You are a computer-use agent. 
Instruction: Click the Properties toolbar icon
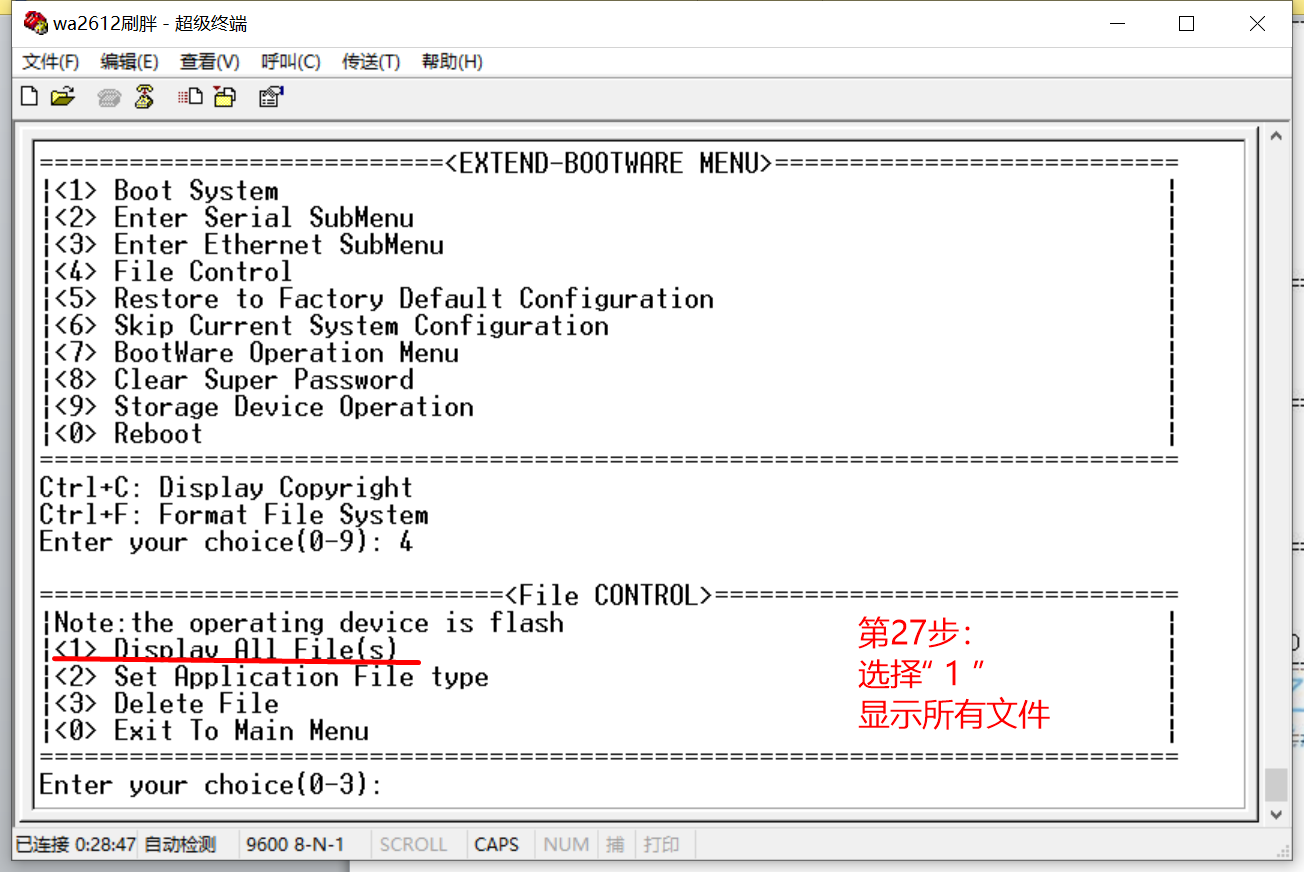pos(271,97)
